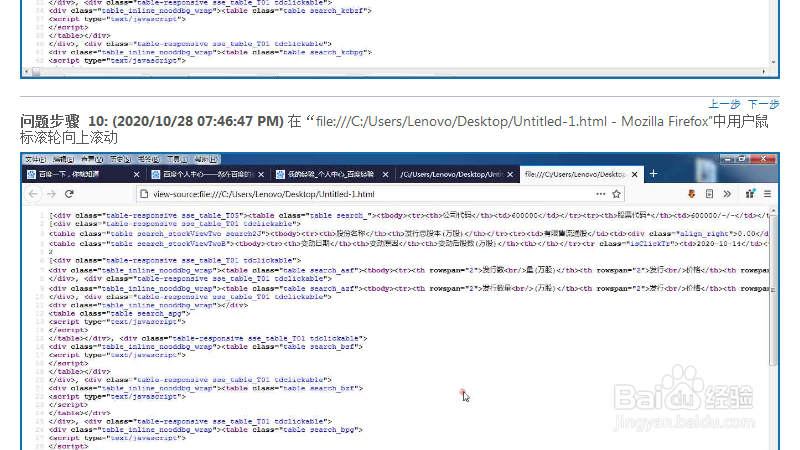Open the reader/sidebar toolbar icon

[x=709, y=194]
